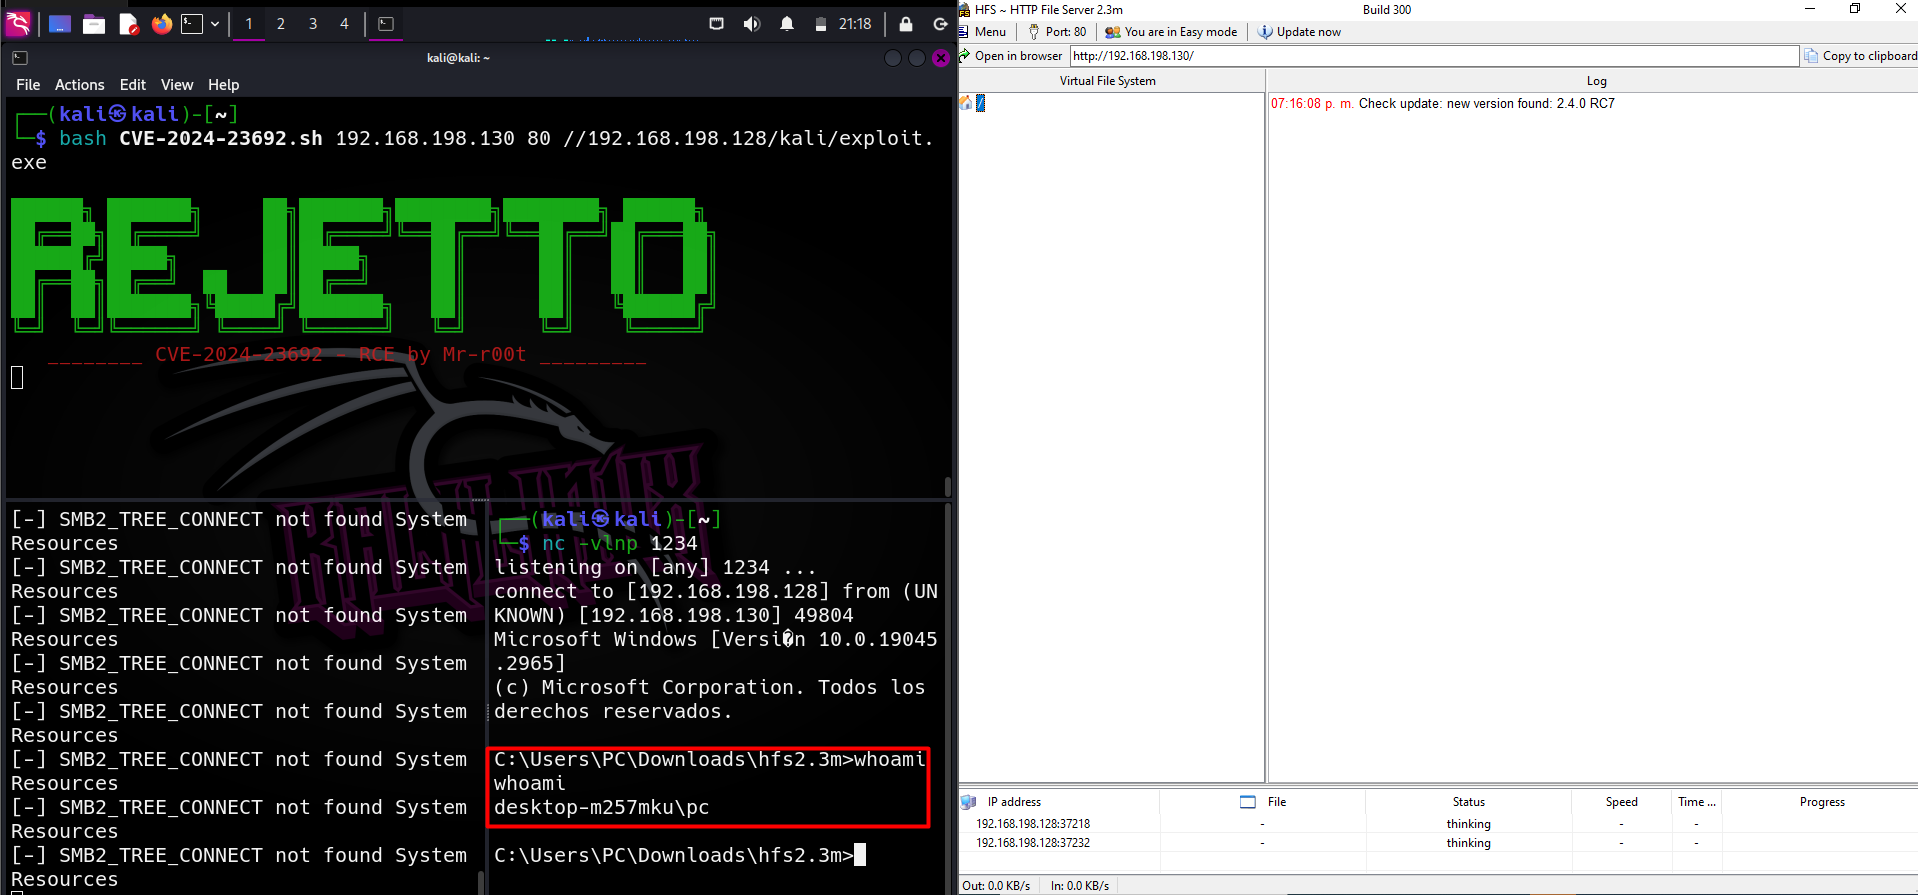Viewport: 1918px width, 895px height.
Task: Click the Time column header
Action: pyautogui.click(x=1696, y=802)
